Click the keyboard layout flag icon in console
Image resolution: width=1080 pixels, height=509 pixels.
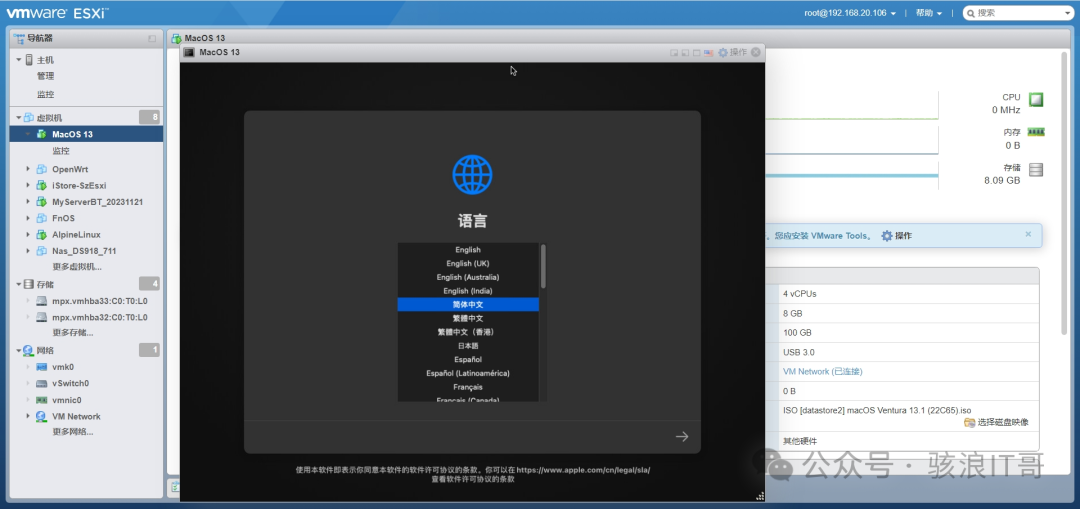(708, 52)
